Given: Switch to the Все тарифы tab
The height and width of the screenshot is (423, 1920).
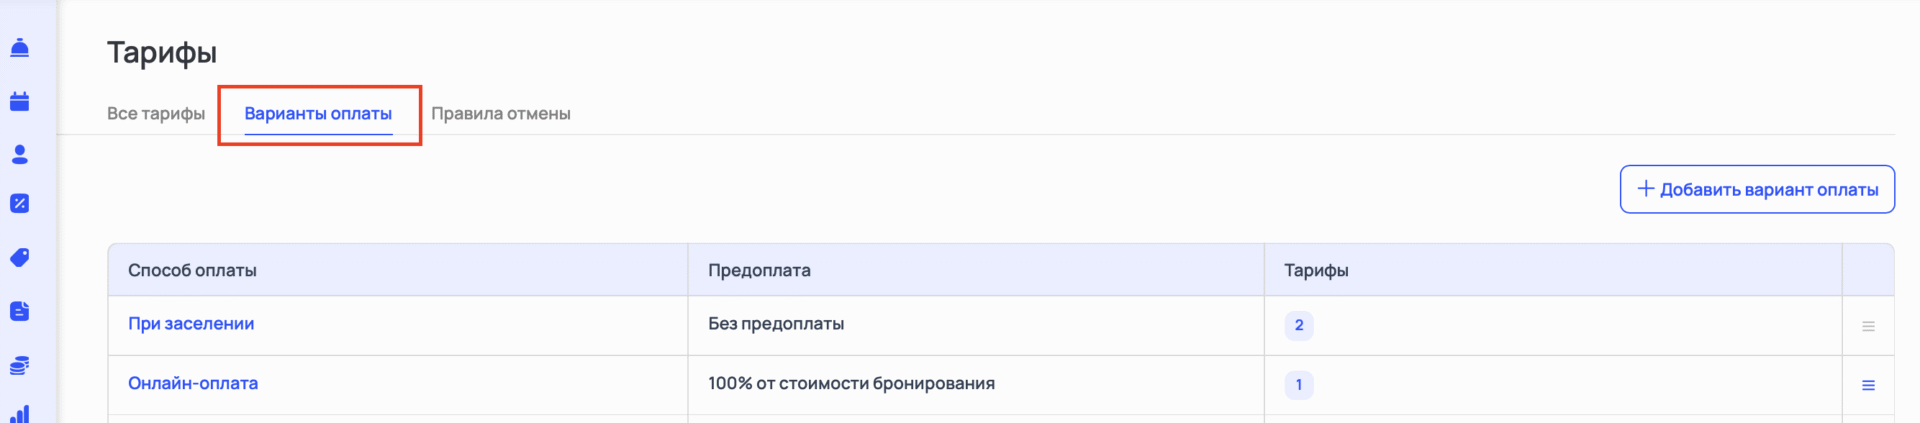Looking at the screenshot, I should coord(156,114).
